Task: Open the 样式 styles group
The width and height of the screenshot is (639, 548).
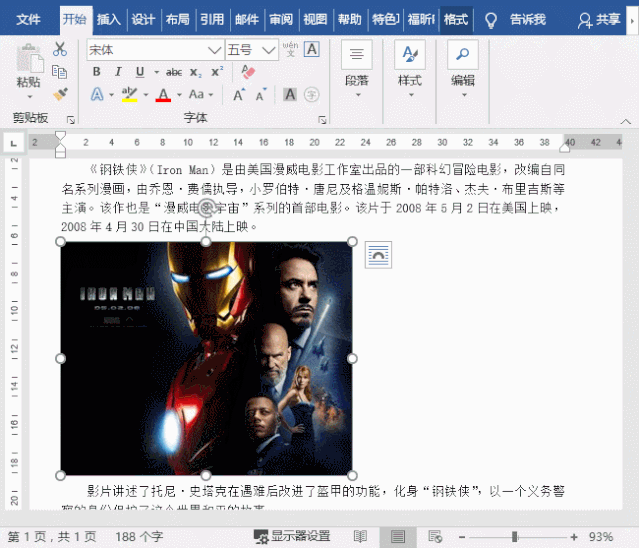Action: click(410, 69)
